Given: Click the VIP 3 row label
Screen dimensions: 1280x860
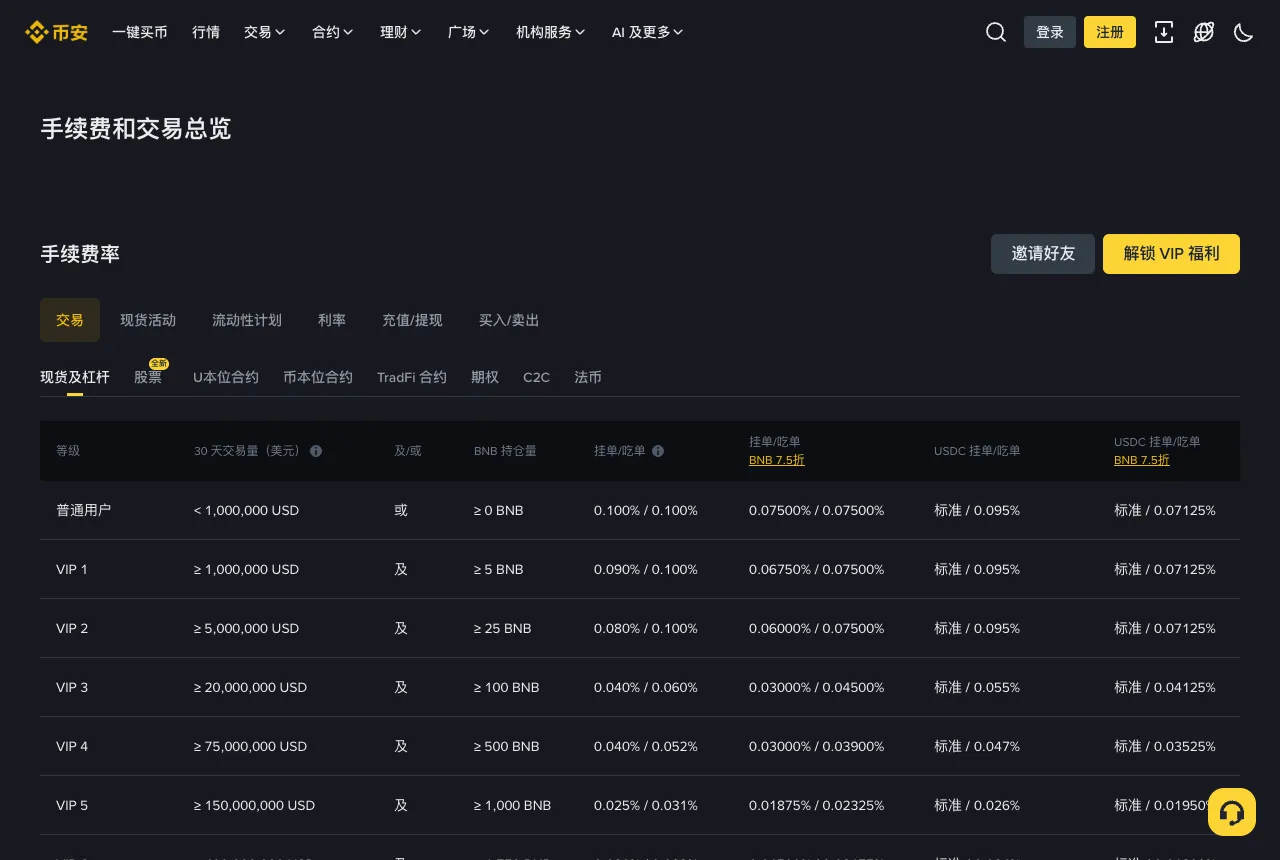Looking at the screenshot, I should [72, 687].
